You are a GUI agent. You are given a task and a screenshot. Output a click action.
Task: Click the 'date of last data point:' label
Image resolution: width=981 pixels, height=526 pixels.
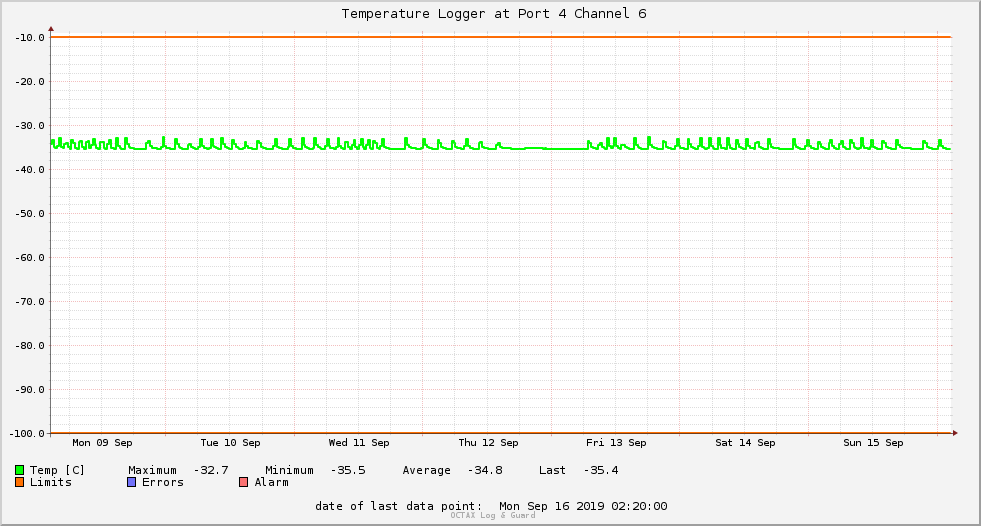[399, 506]
